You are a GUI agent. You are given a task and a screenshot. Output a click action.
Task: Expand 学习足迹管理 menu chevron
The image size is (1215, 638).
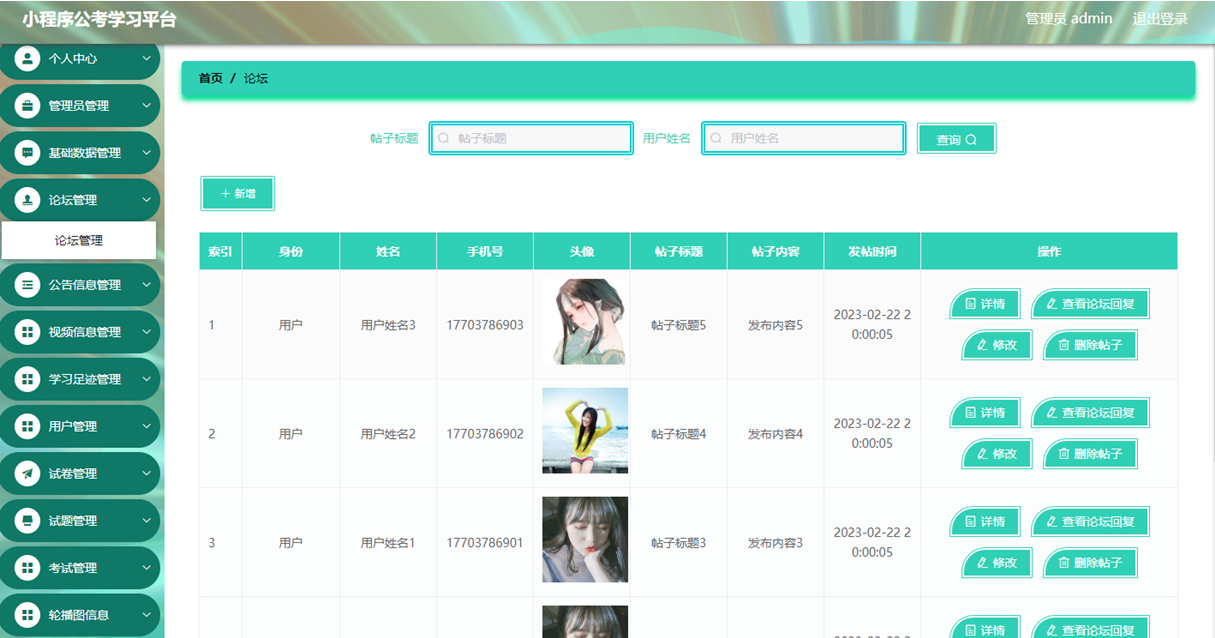point(146,378)
